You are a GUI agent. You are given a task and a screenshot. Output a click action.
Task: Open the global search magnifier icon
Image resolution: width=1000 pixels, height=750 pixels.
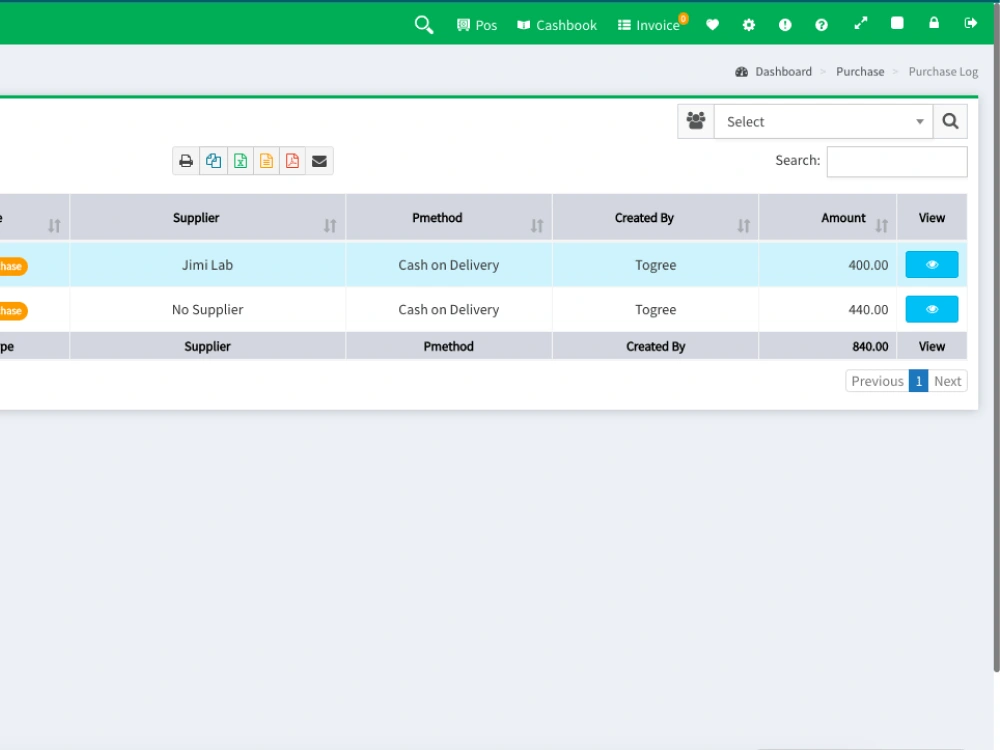point(423,24)
